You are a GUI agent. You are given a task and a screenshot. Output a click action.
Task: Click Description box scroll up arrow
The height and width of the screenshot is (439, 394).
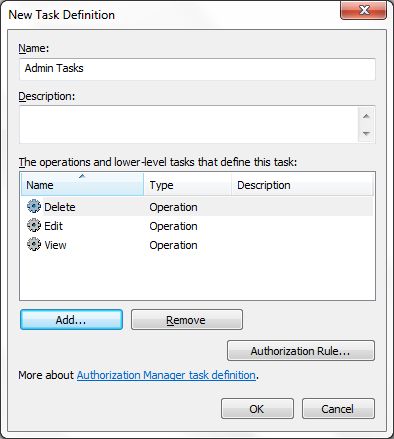(366, 116)
